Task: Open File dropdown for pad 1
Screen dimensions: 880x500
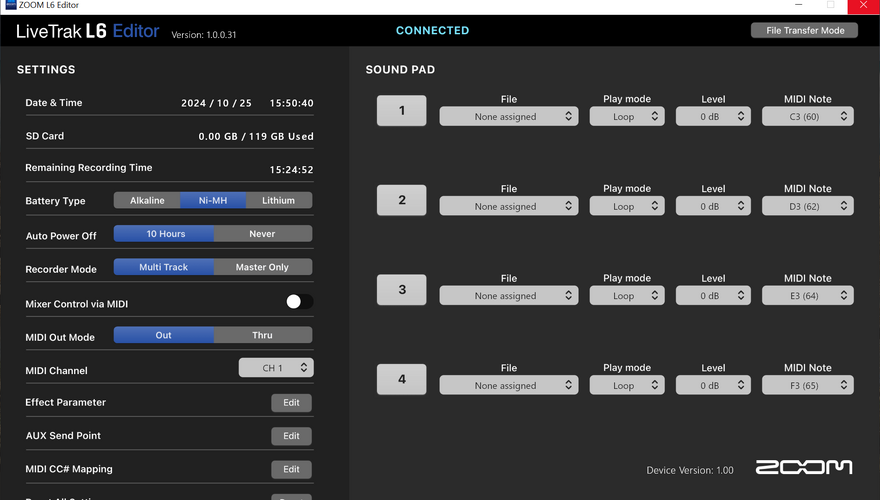Action: click(508, 116)
